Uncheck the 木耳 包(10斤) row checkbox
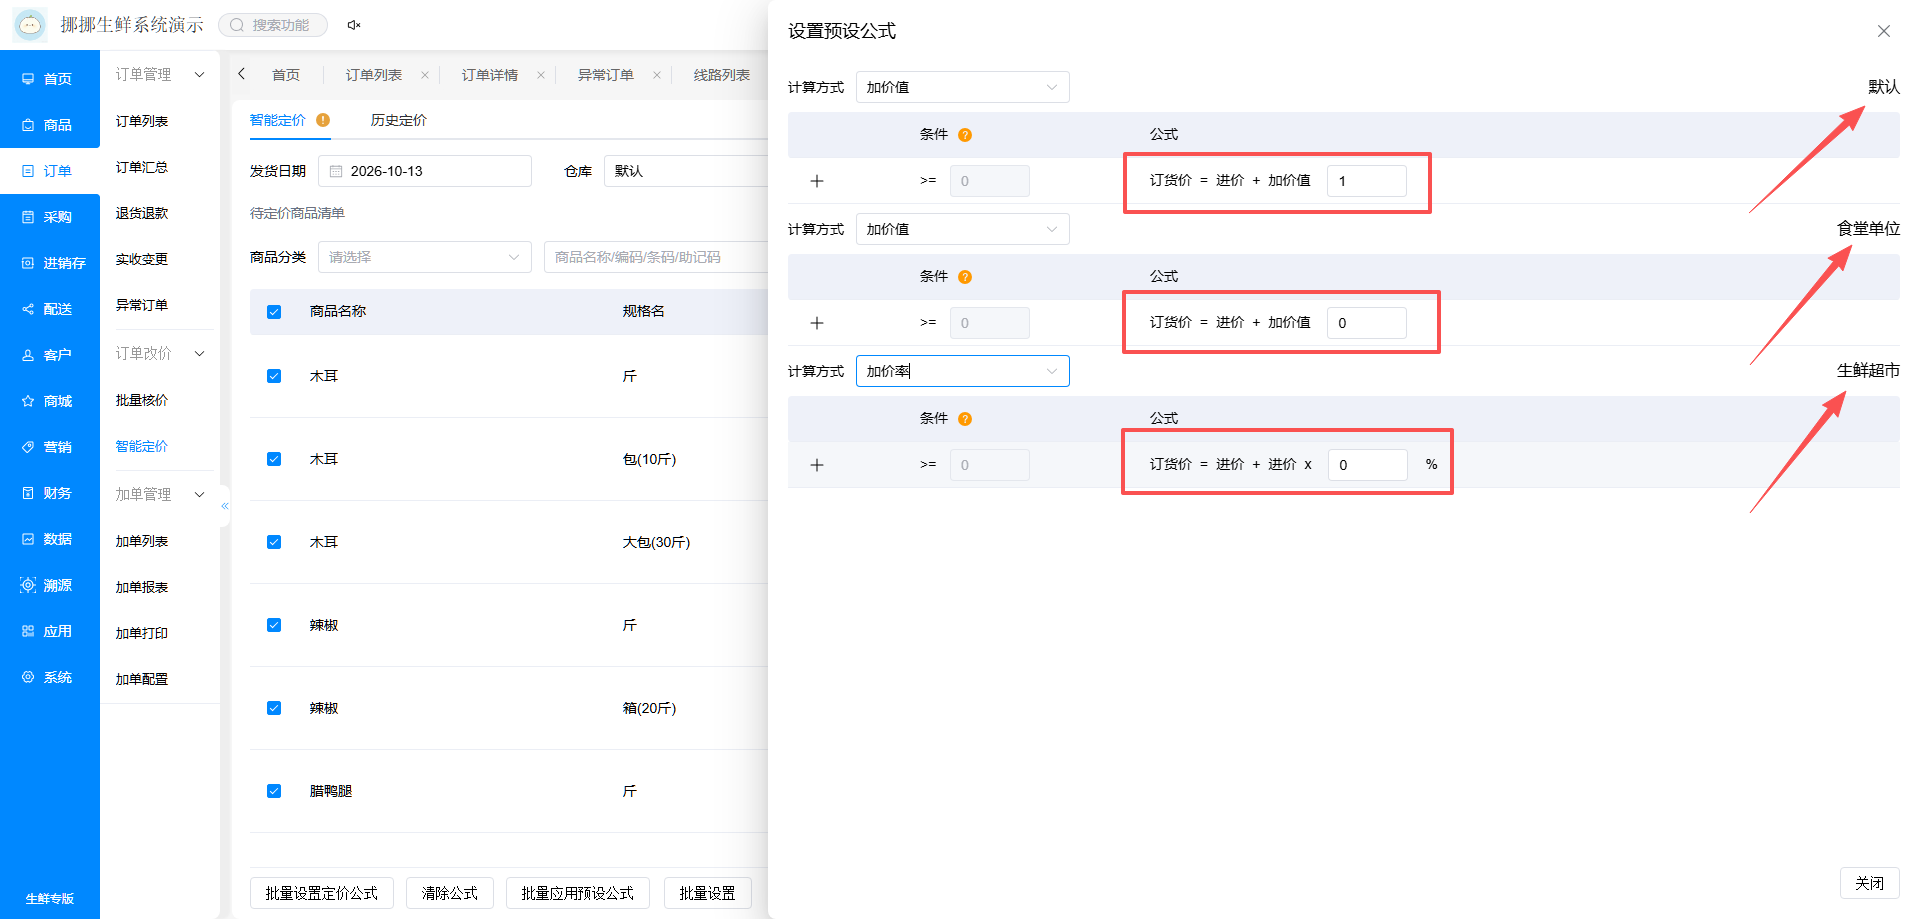This screenshot has width=1920, height=919. coord(274,459)
